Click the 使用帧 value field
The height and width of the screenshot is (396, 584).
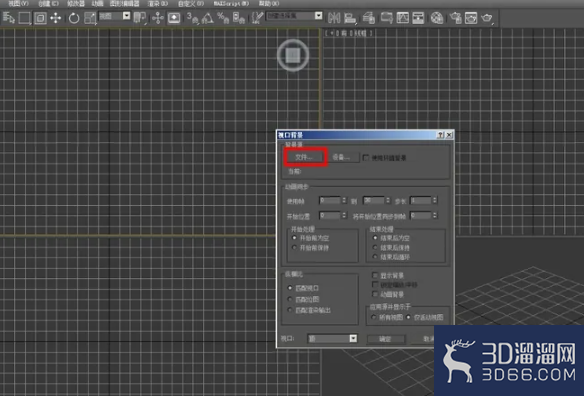tap(330, 200)
